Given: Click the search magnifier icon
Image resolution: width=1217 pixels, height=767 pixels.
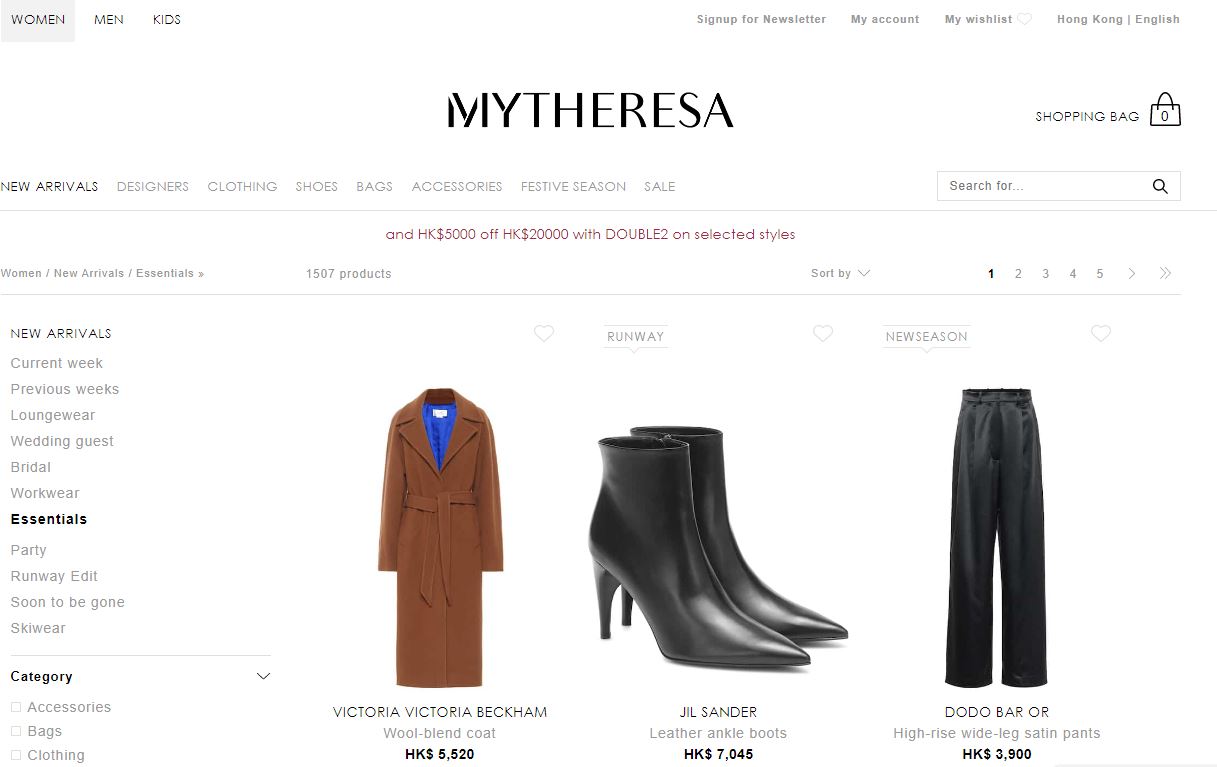Looking at the screenshot, I should [x=1160, y=186].
